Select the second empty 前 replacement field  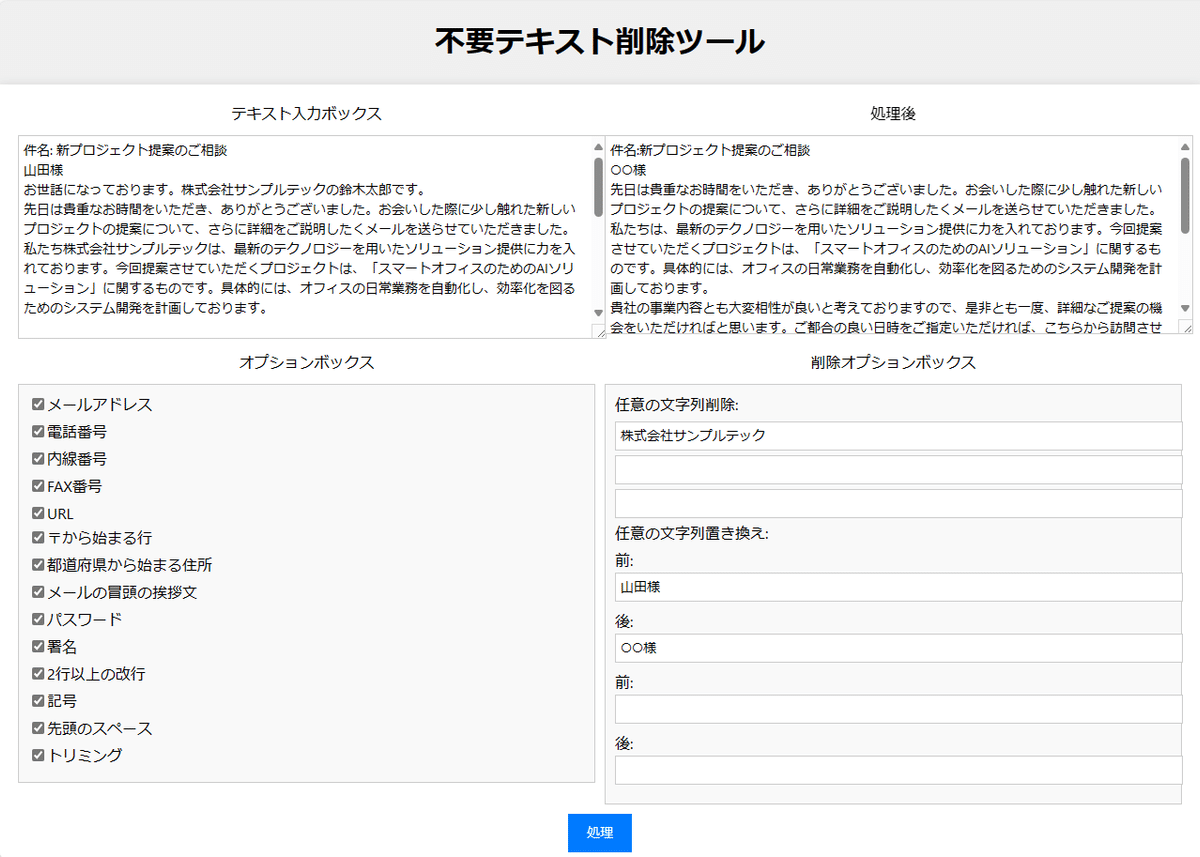pos(898,709)
